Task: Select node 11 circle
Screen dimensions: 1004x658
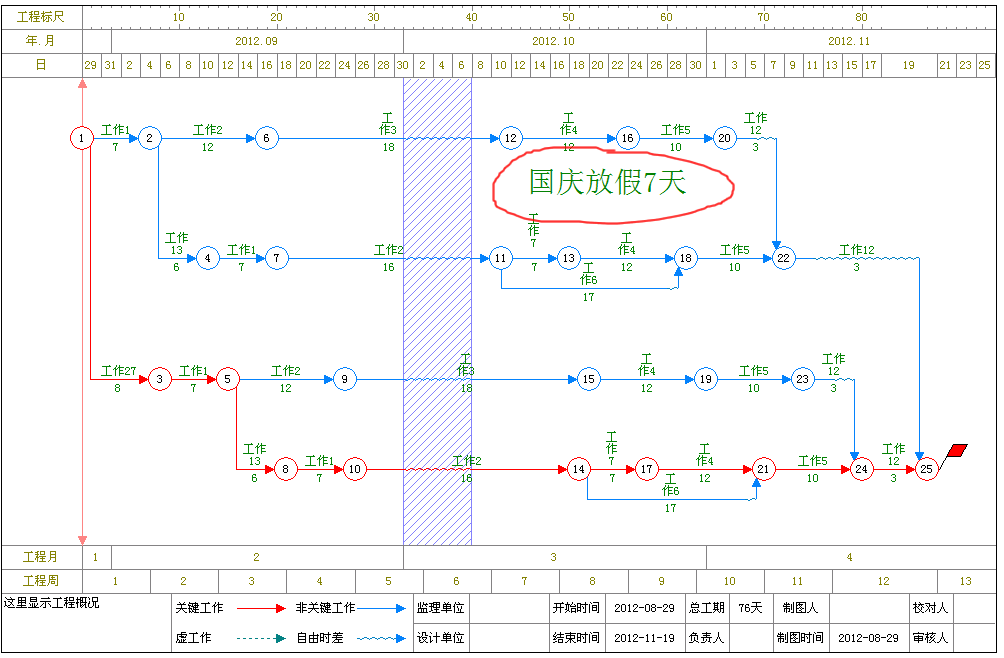Action: [501, 258]
